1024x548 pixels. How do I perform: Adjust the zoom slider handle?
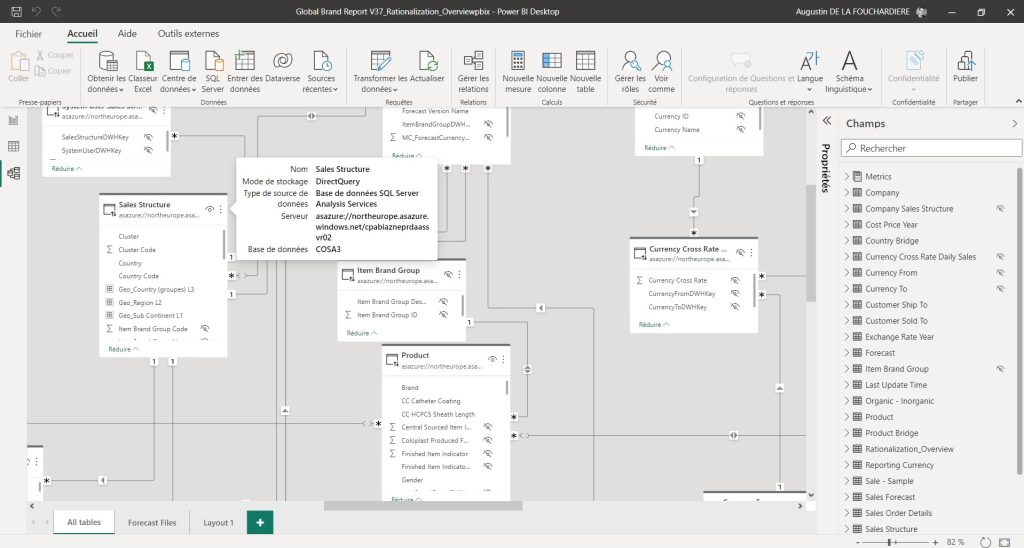click(889, 542)
